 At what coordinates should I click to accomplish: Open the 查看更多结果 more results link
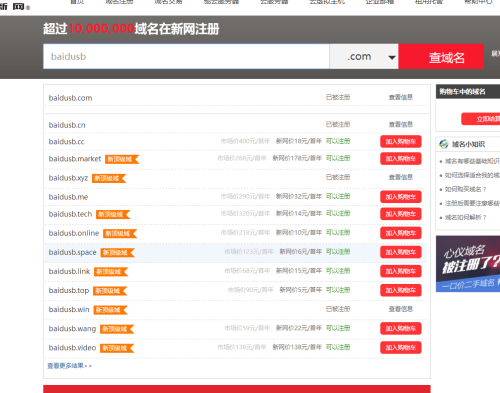click(69, 366)
